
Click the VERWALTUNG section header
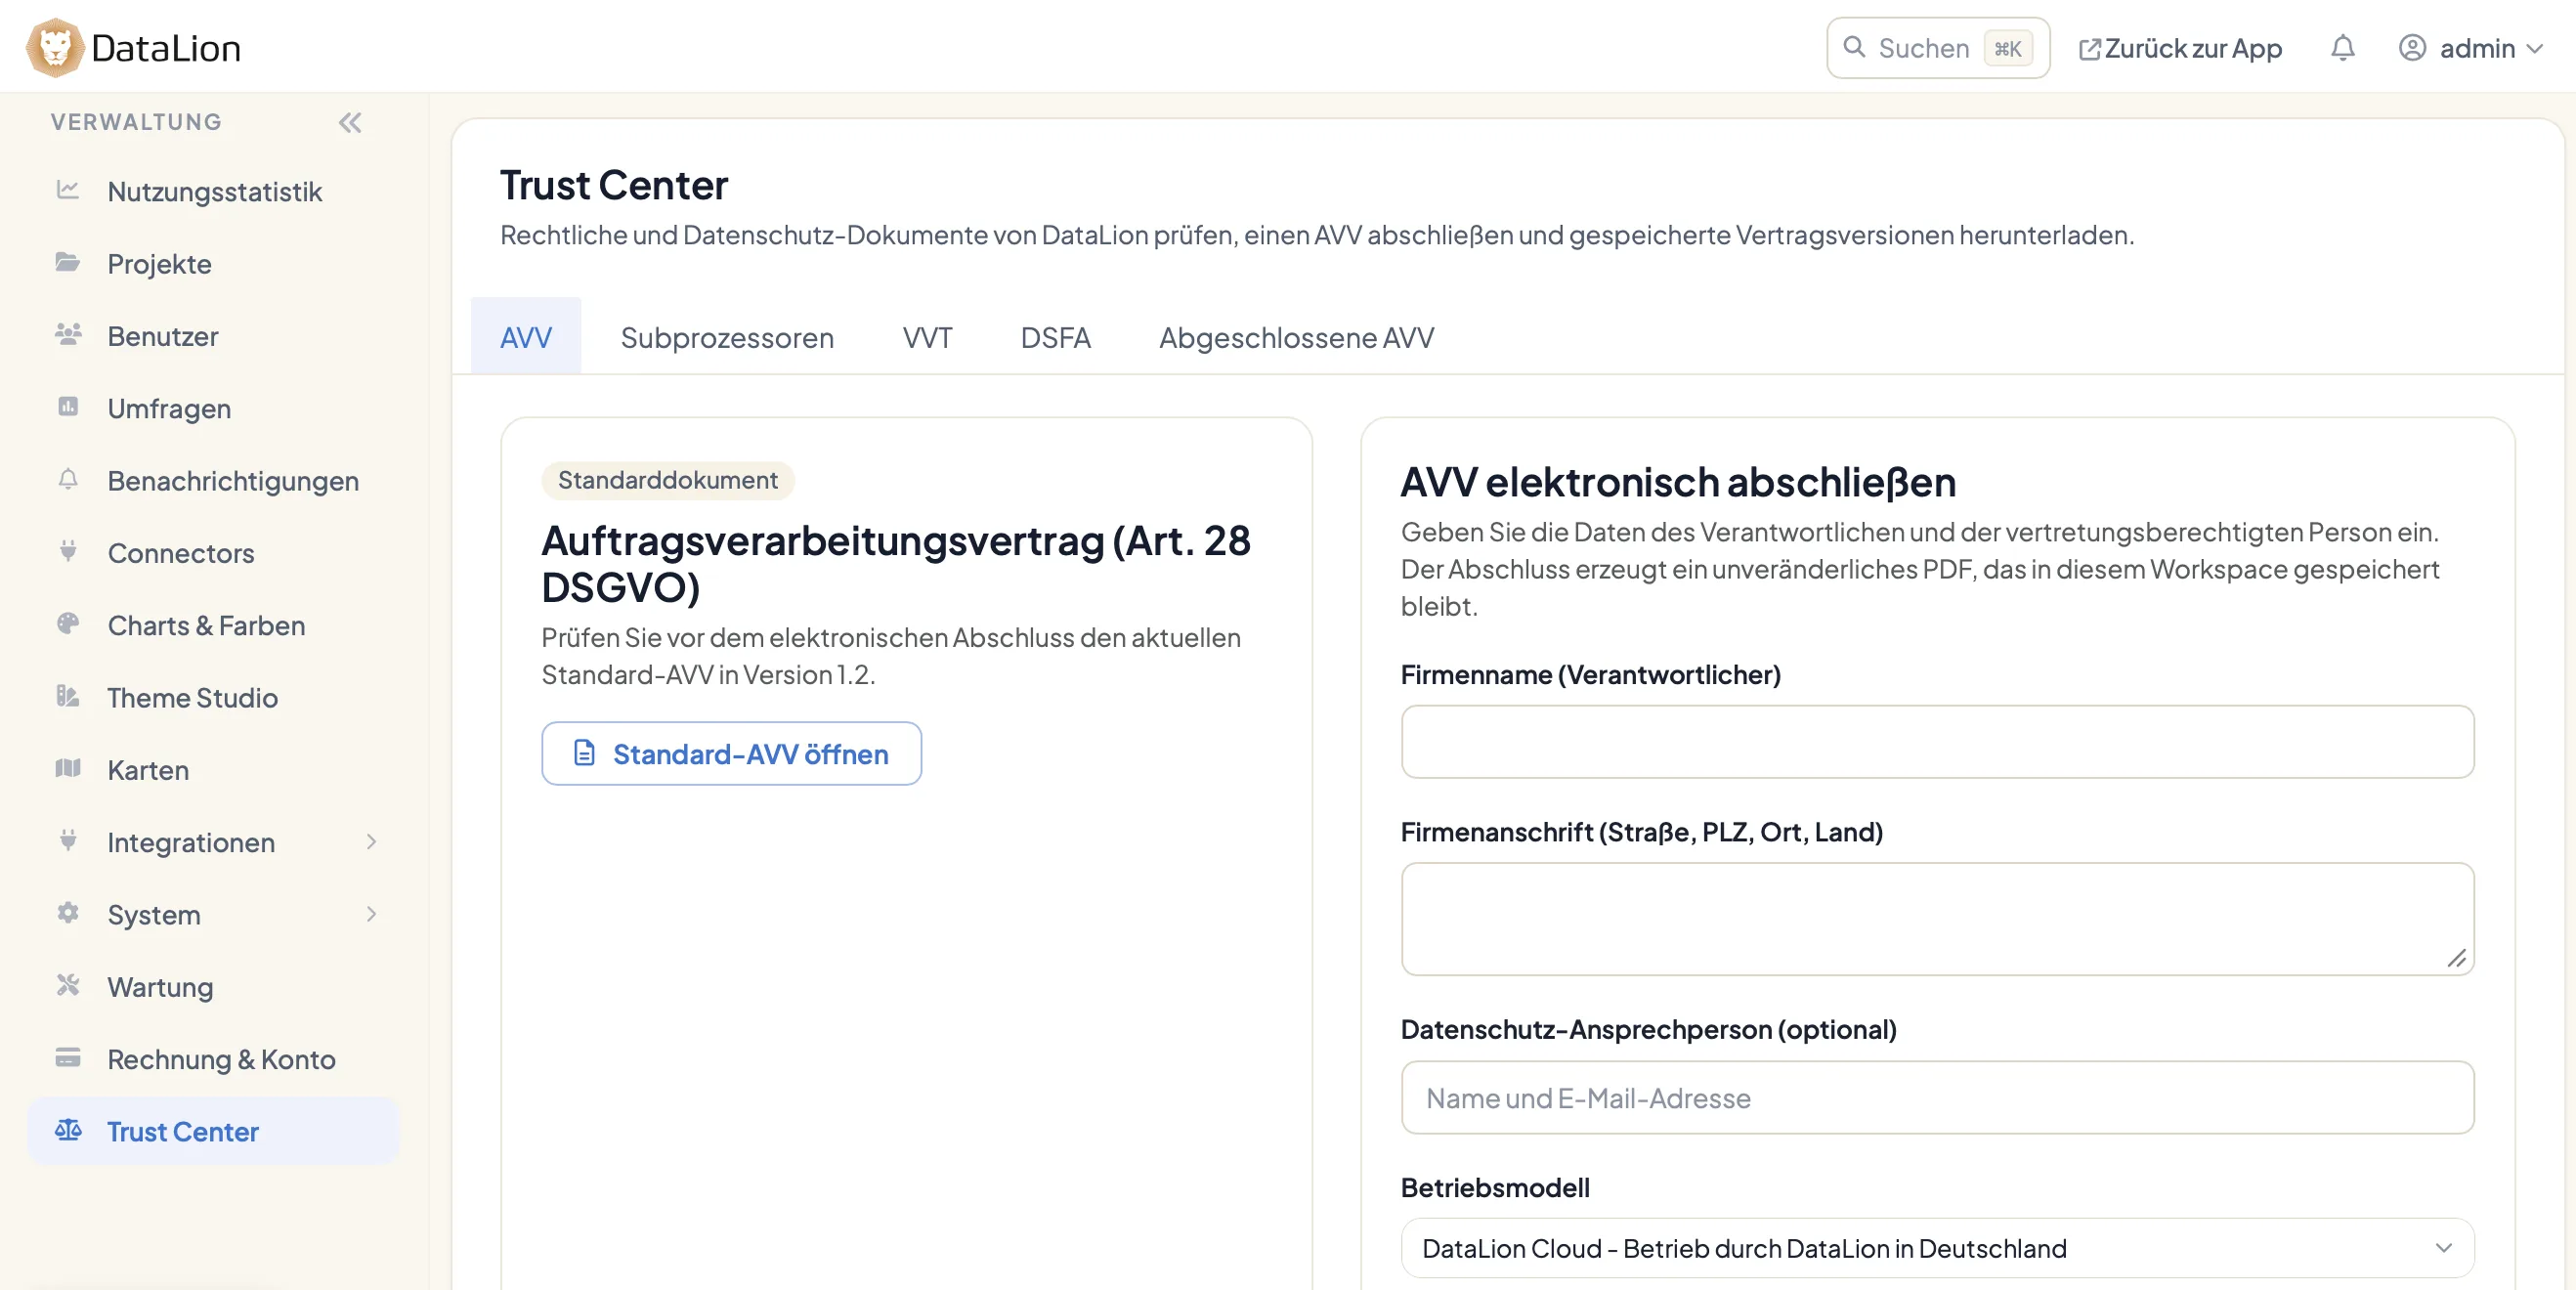(x=136, y=121)
